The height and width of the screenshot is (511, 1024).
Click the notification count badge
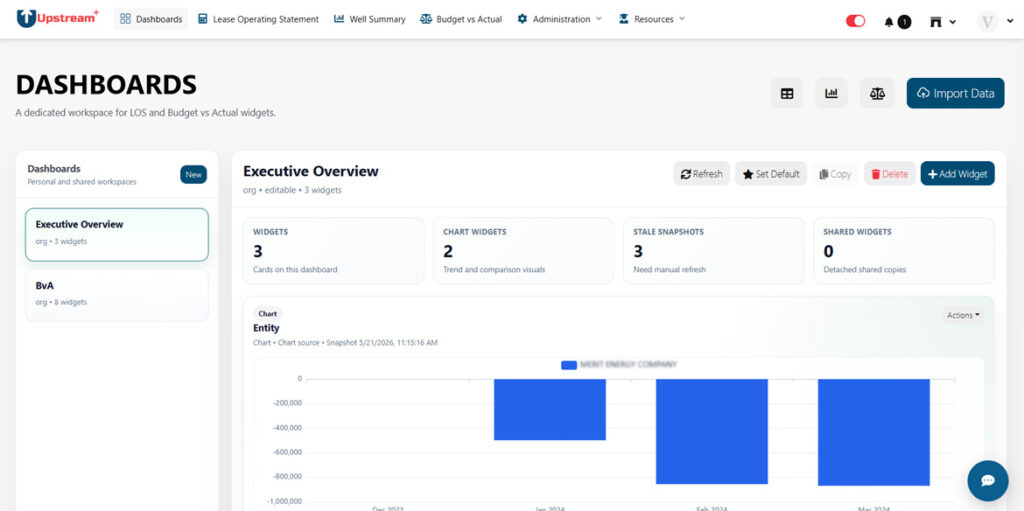904,22
